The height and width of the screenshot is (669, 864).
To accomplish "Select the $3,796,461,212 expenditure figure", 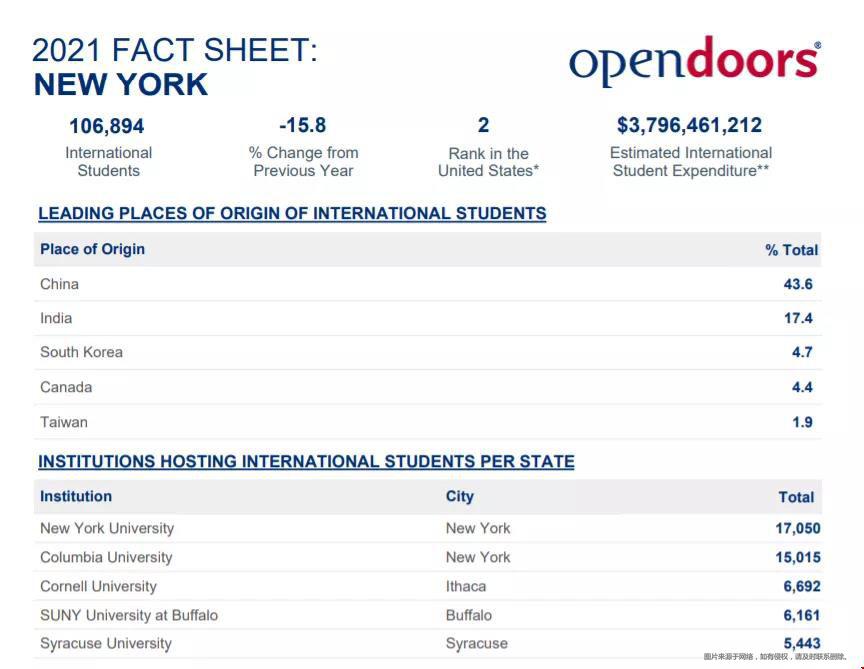I will [x=689, y=125].
